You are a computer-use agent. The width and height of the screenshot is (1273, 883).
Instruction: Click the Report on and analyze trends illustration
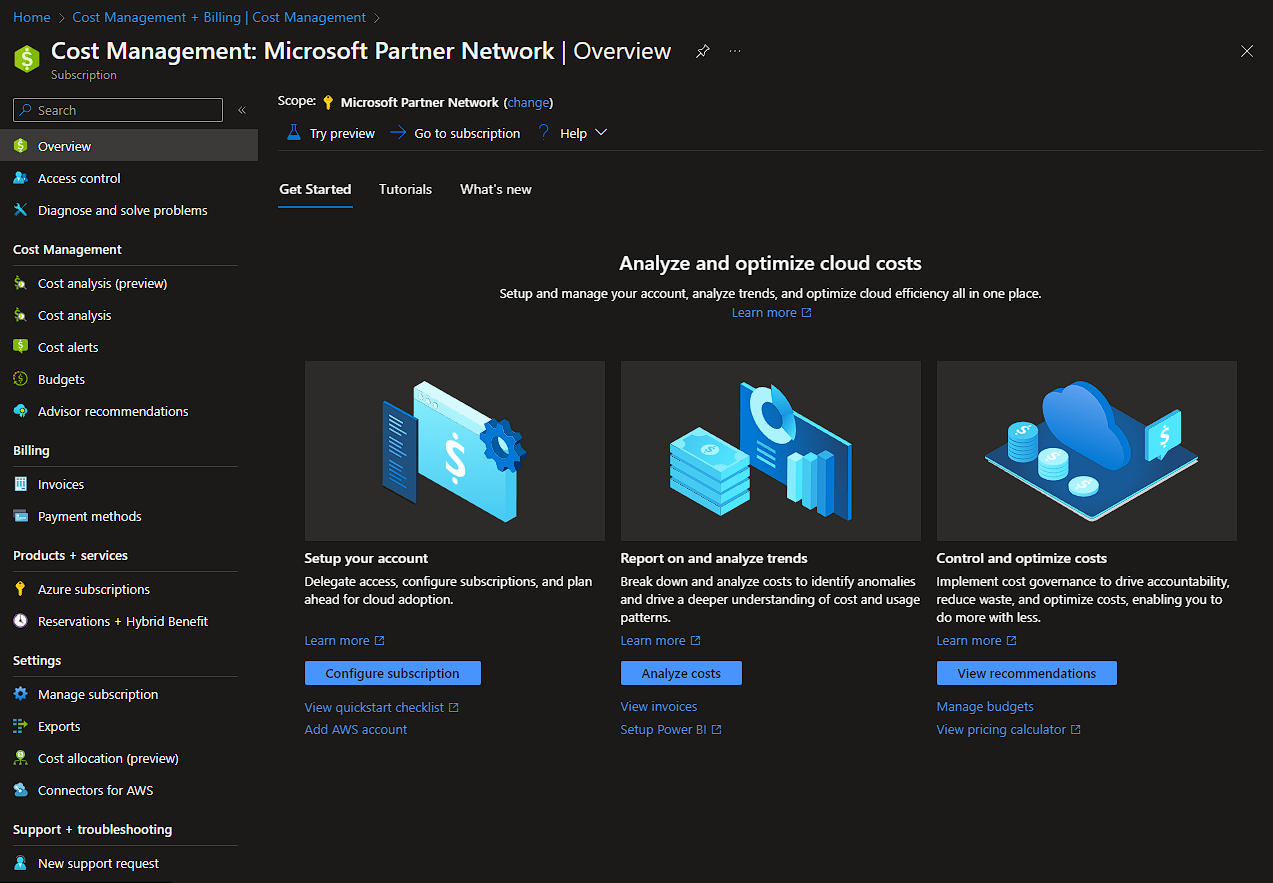tap(771, 451)
